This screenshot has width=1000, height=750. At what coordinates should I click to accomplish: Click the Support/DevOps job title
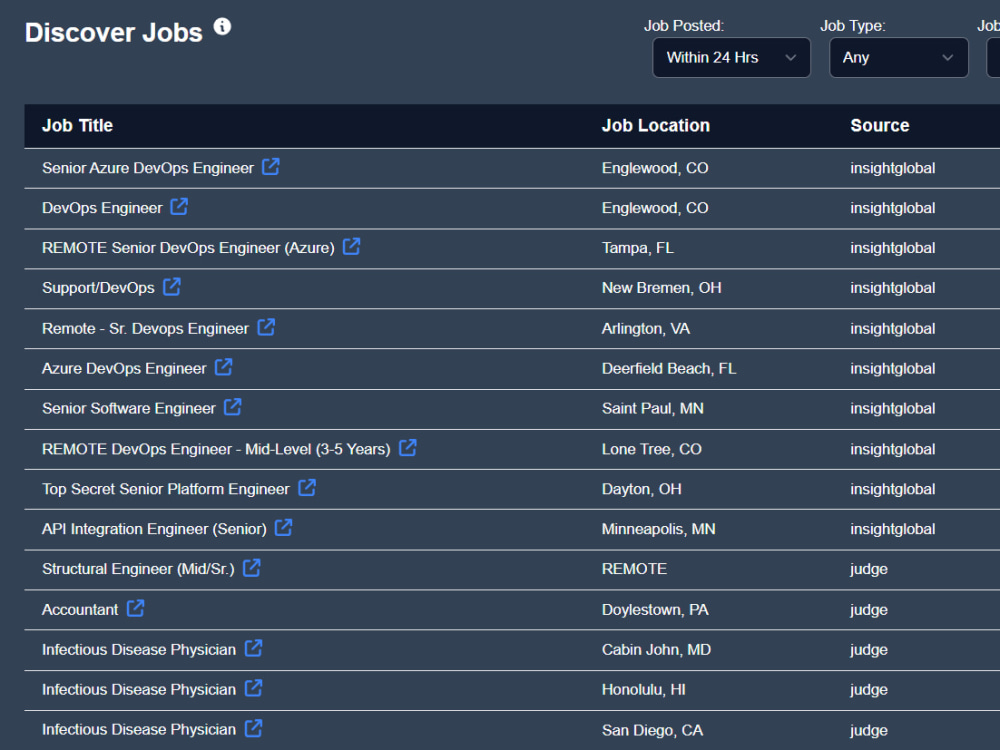coord(98,288)
